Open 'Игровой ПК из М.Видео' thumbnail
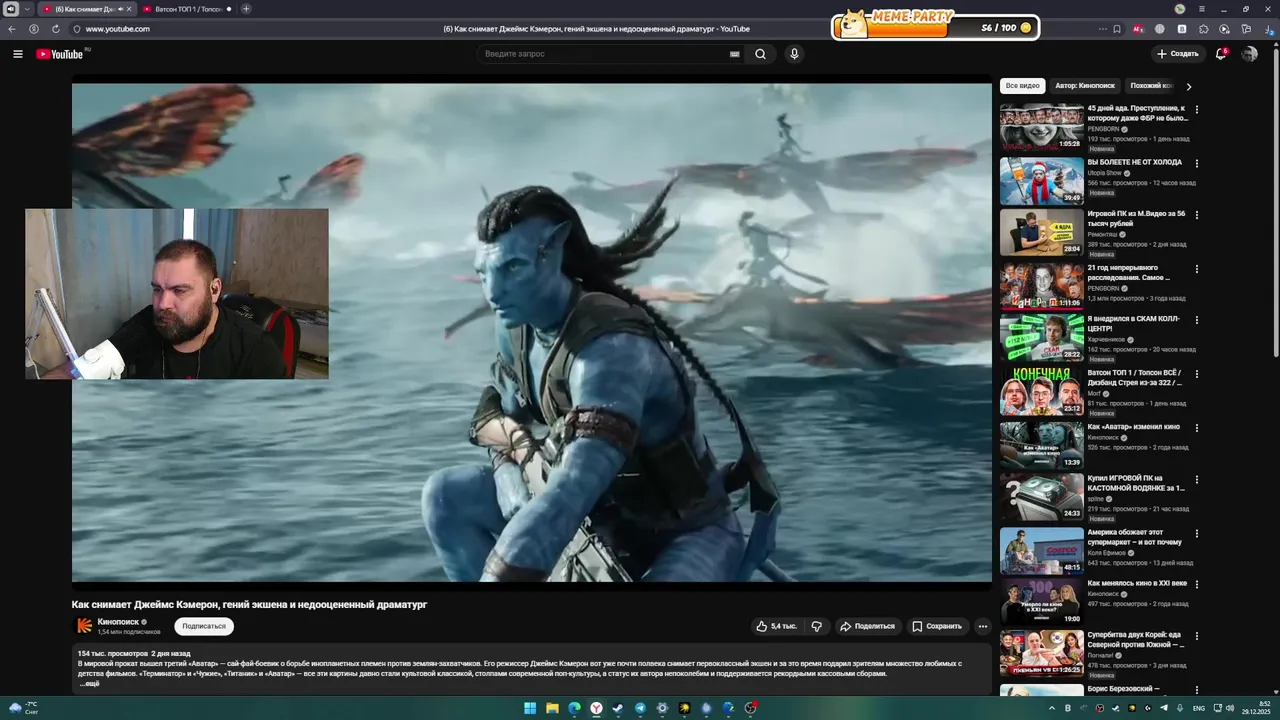This screenshot has height=720, width=1280. (1041, 233)
